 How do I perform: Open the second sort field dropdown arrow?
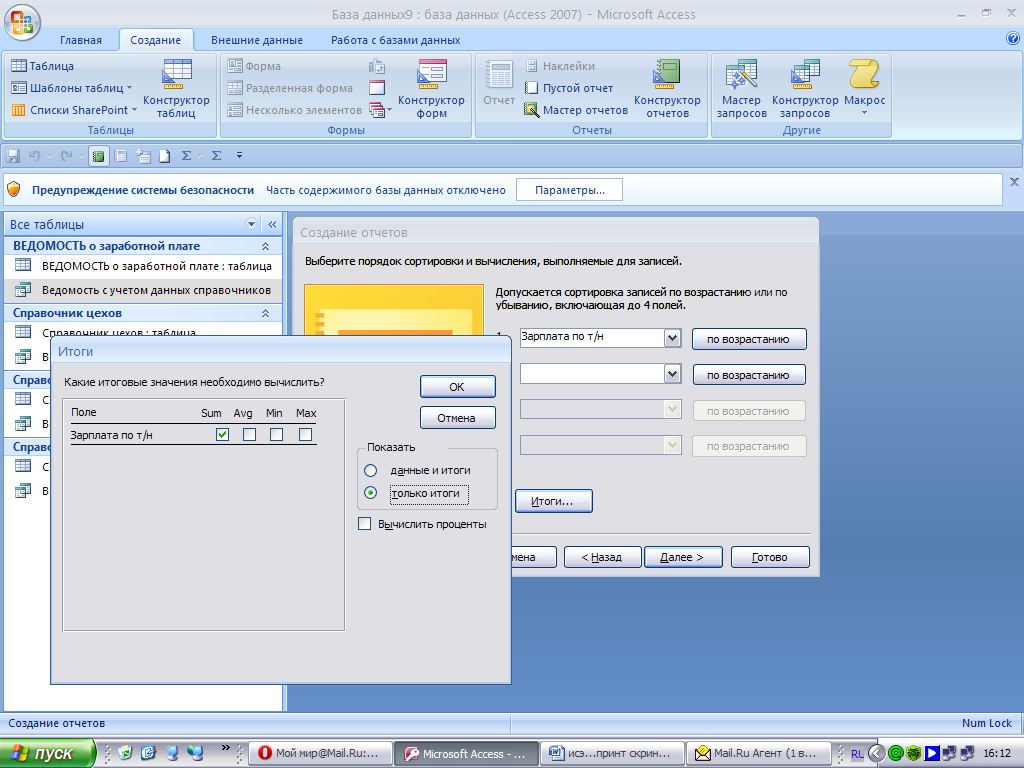673,374
